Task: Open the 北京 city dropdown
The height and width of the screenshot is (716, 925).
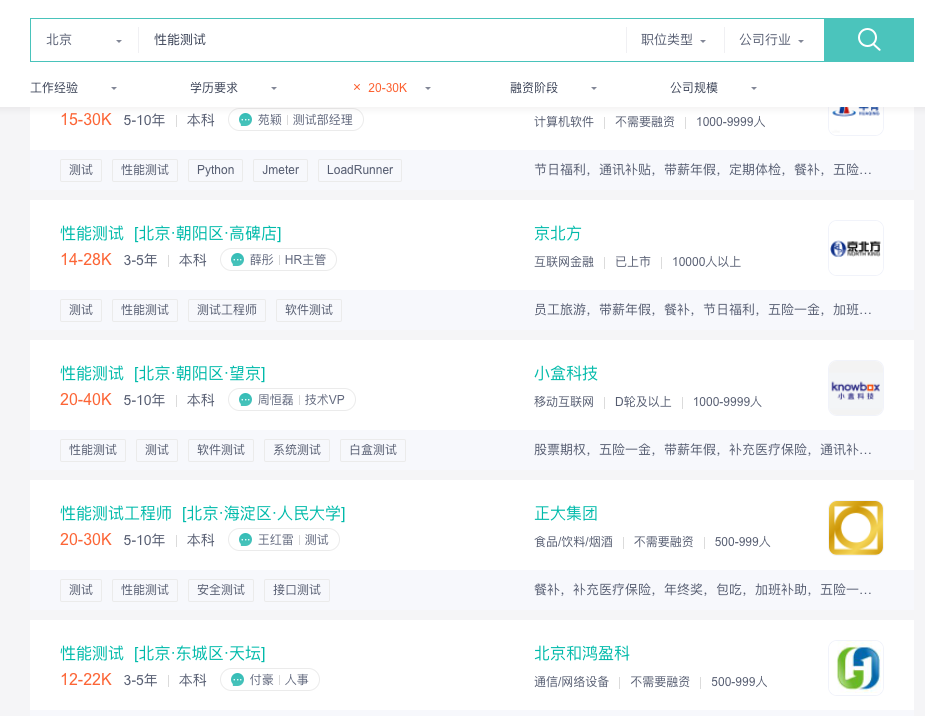Action: 84,40
